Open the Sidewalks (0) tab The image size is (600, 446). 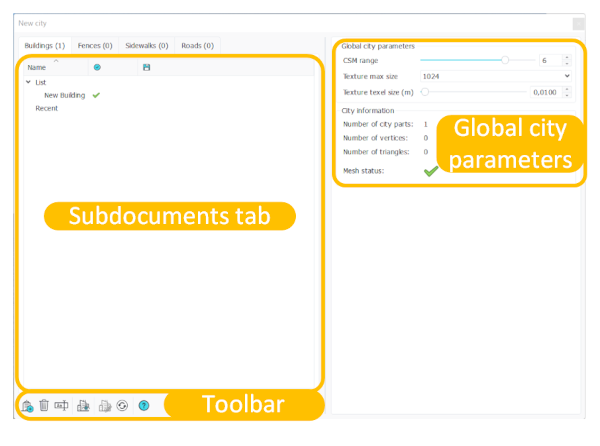(147, 45)
